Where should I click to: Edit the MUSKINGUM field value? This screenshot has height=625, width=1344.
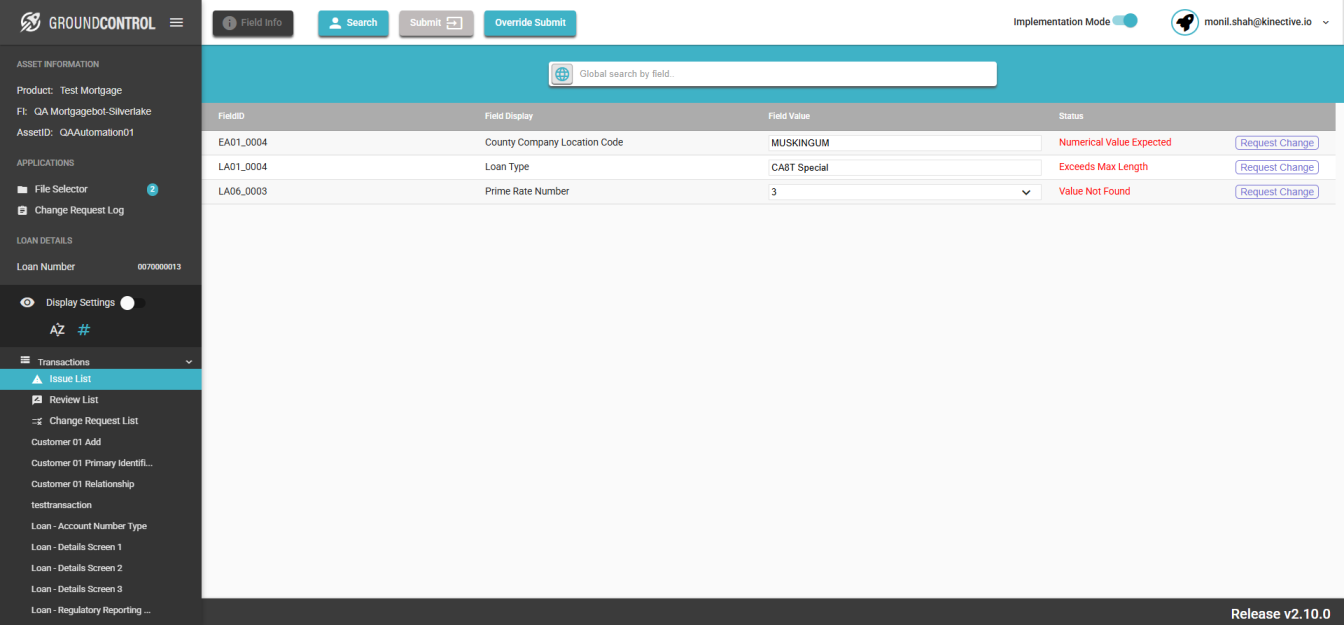click(904, 143)
